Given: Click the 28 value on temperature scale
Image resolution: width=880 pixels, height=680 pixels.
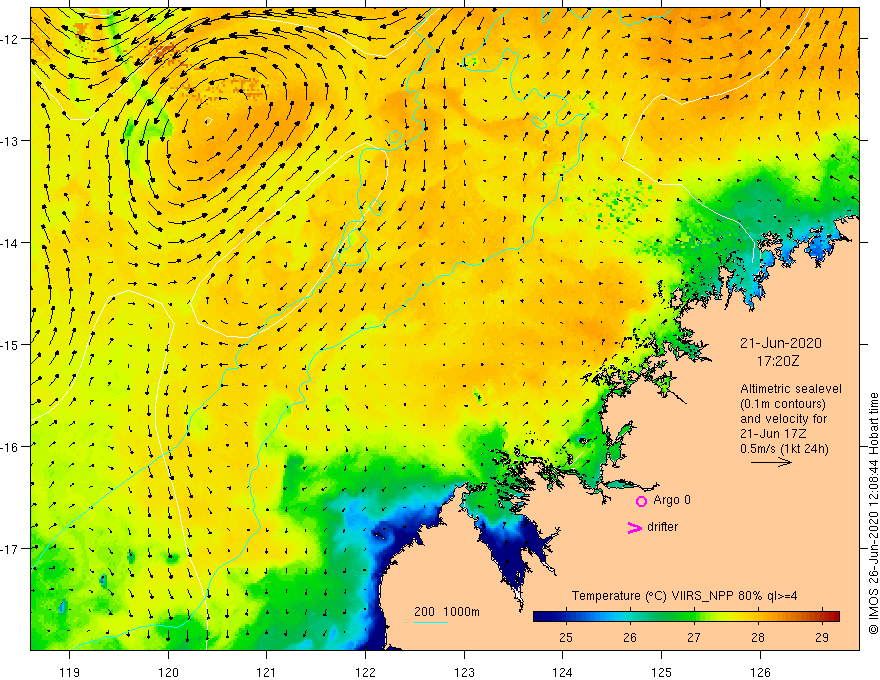Looking at the screenshot, I should click(x=758, y=637).
